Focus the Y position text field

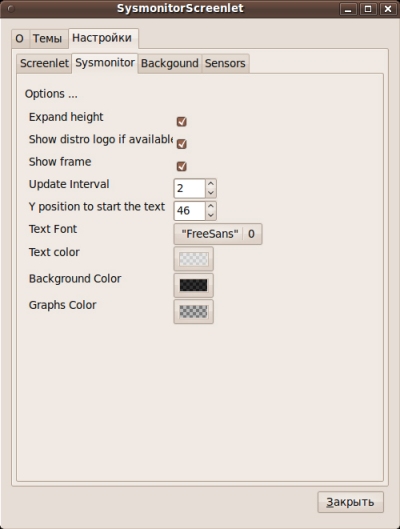190,211
